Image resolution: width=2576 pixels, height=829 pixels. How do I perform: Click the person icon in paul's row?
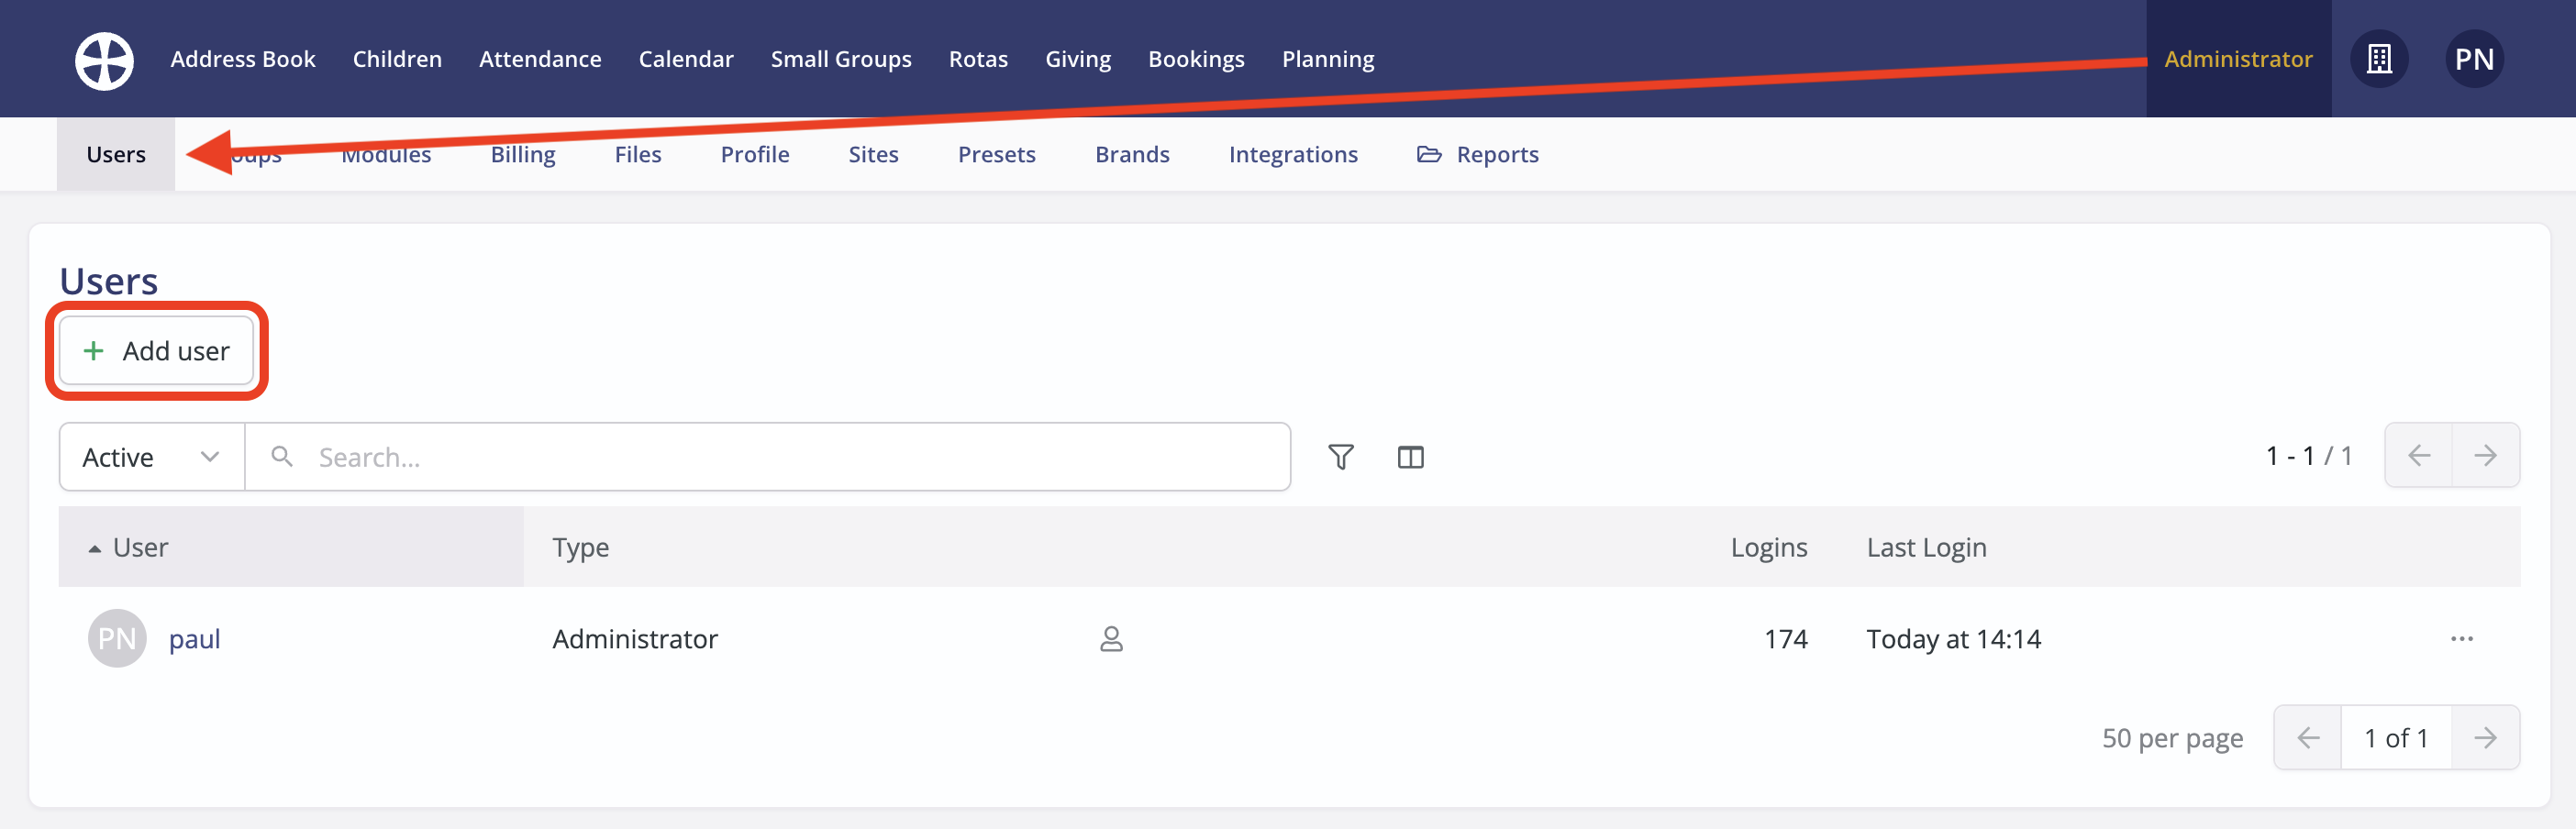(1112, 639)
